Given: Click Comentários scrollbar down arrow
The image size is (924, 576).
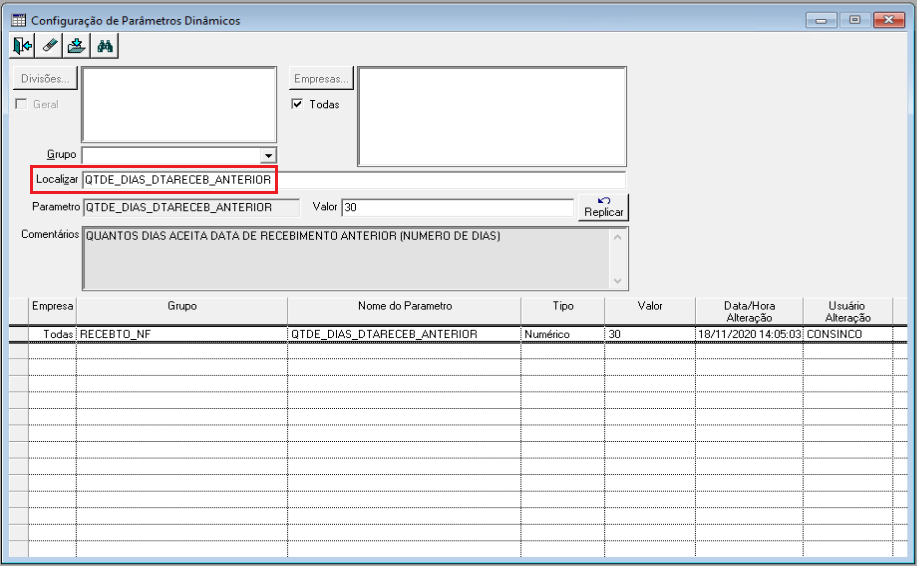Looking at the screenshot, I should pyautogui.click(x=618, y=281).
